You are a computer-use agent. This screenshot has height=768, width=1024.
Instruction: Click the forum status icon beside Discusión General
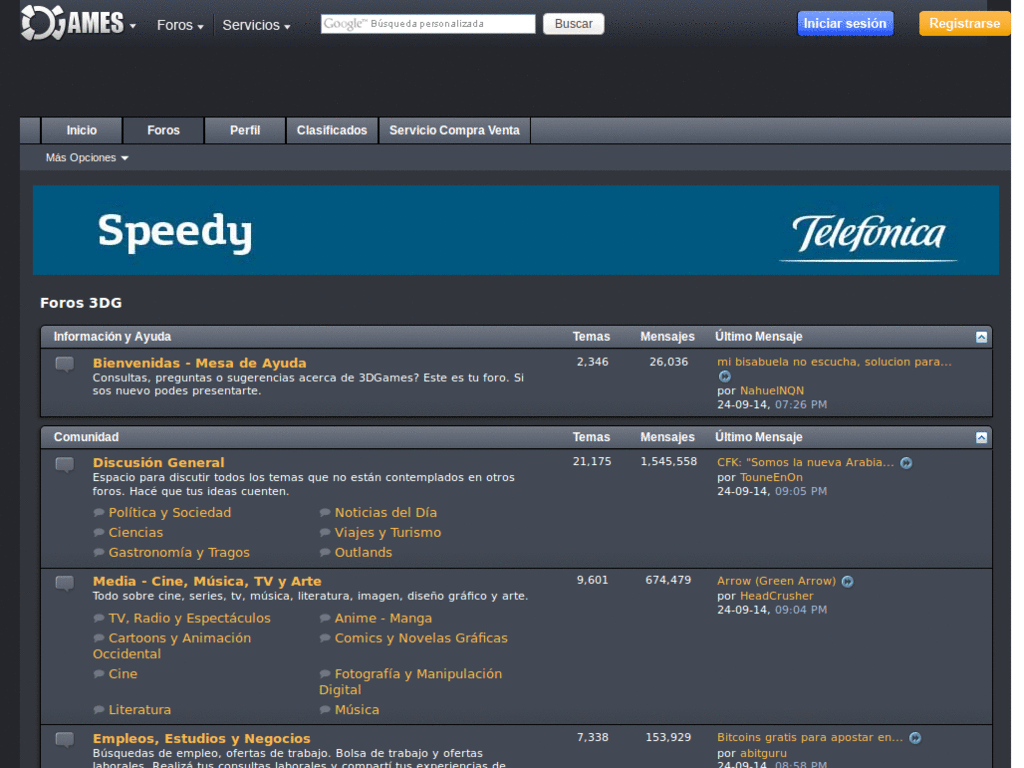pos(65,465)
